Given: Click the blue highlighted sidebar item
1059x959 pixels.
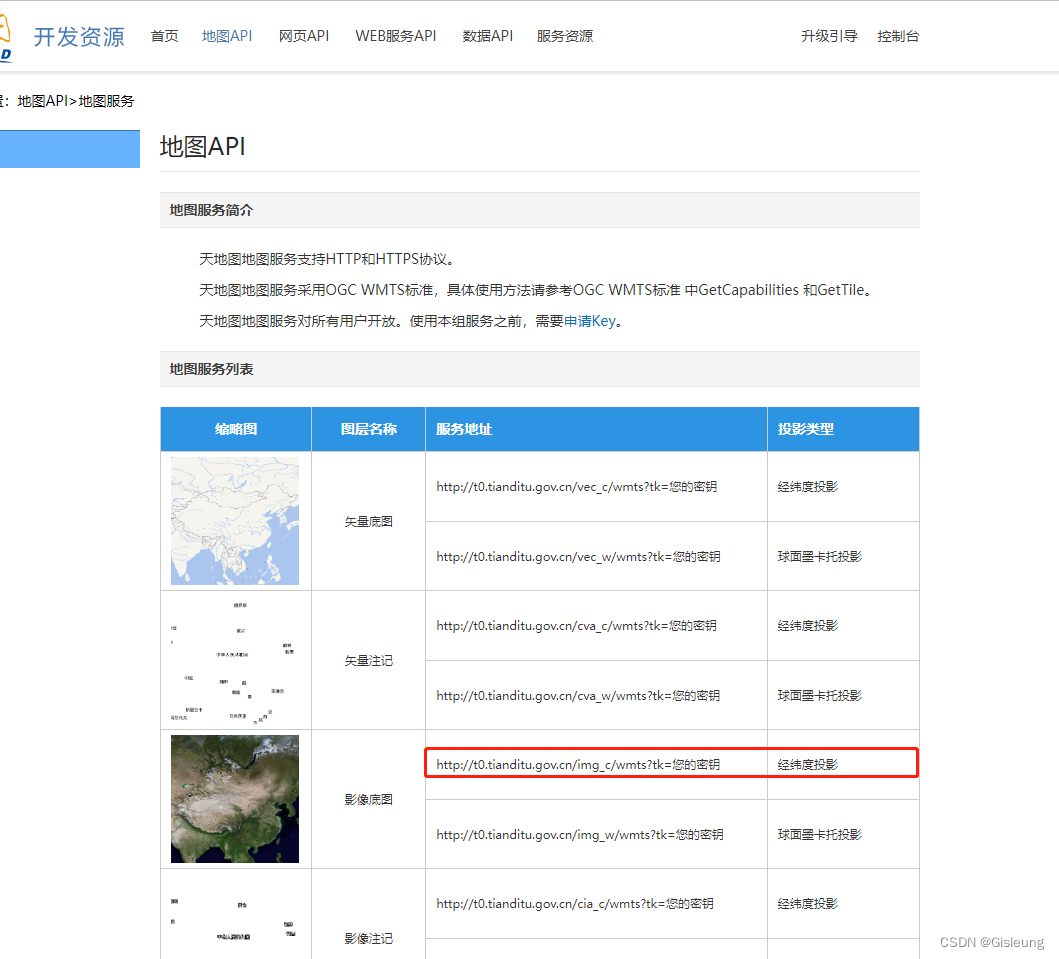Looking at the screenshot, I should (70, 149).
